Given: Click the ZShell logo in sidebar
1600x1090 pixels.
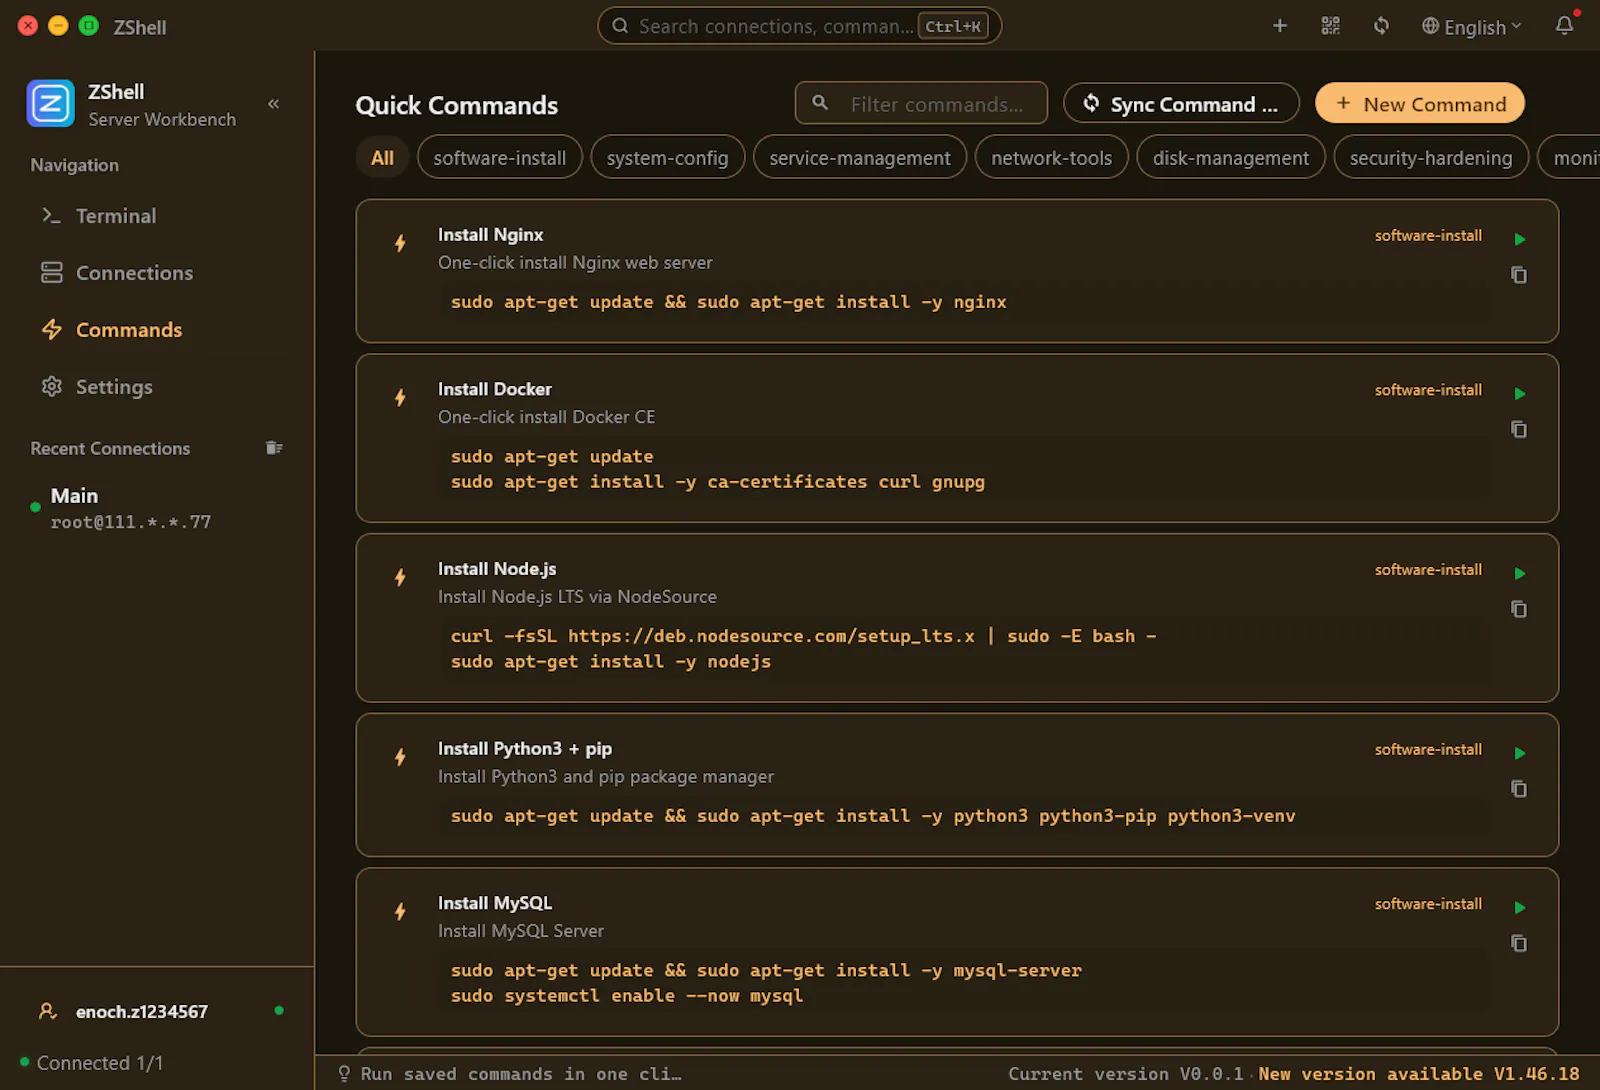Looking at the screenshot, I should [51, 103].
